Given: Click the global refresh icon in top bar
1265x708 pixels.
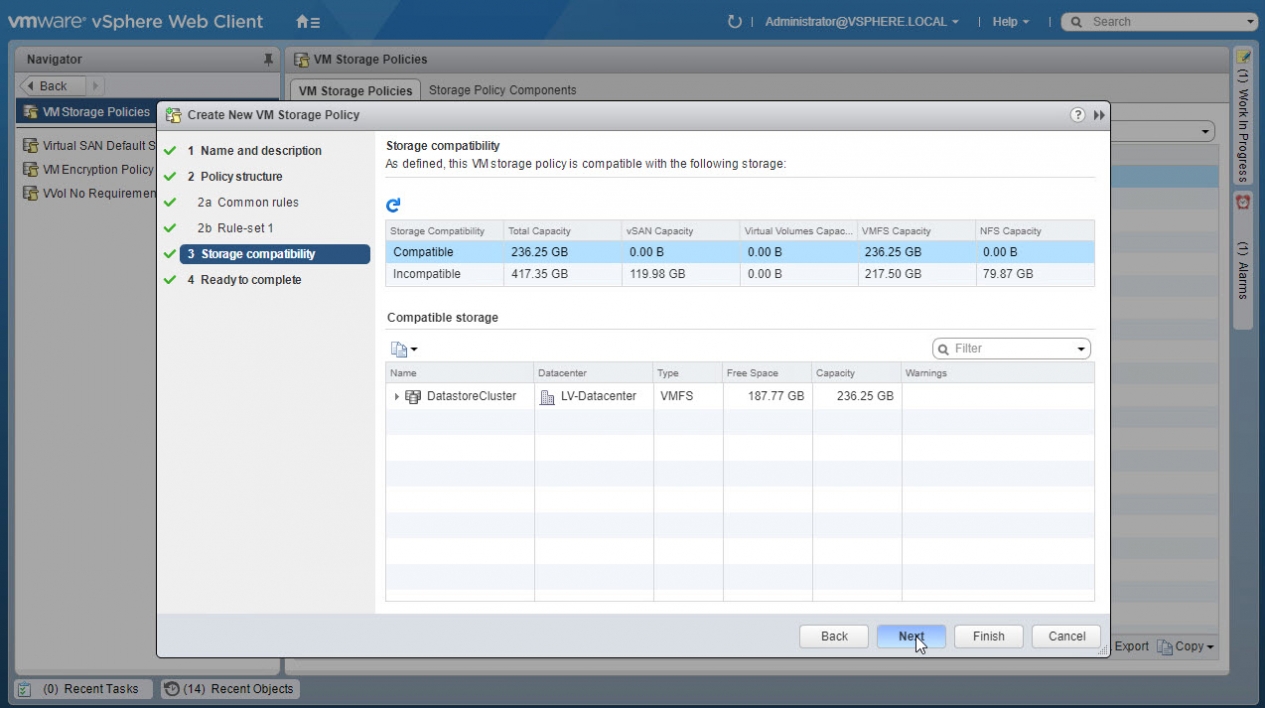Looking at the screenshot, I should [735, 21].
